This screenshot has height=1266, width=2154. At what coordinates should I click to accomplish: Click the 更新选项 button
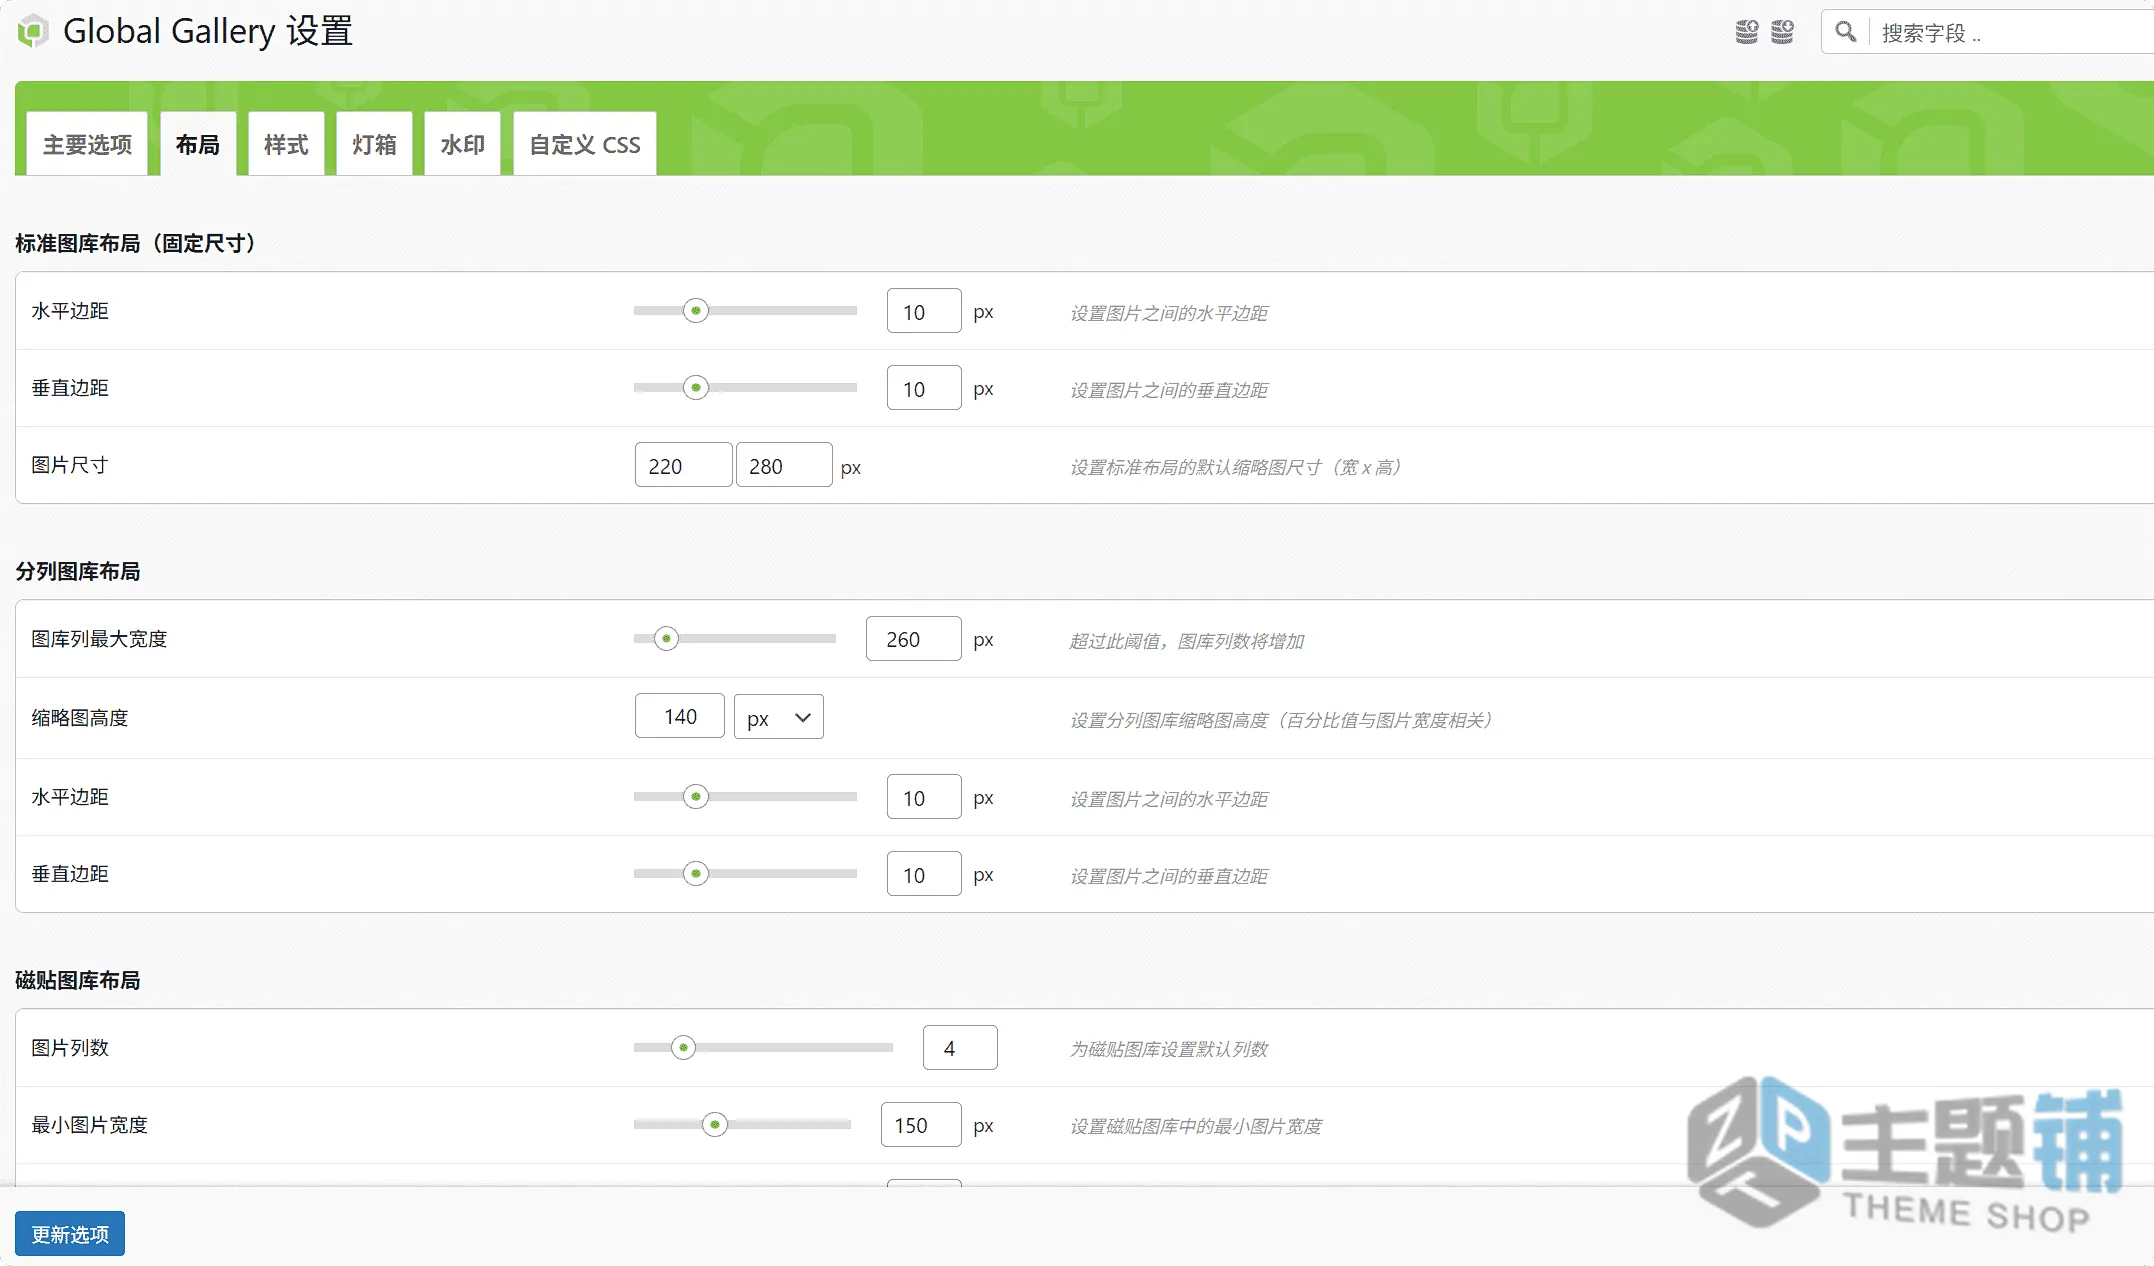pyautogui.click(x=70, y=1234)
